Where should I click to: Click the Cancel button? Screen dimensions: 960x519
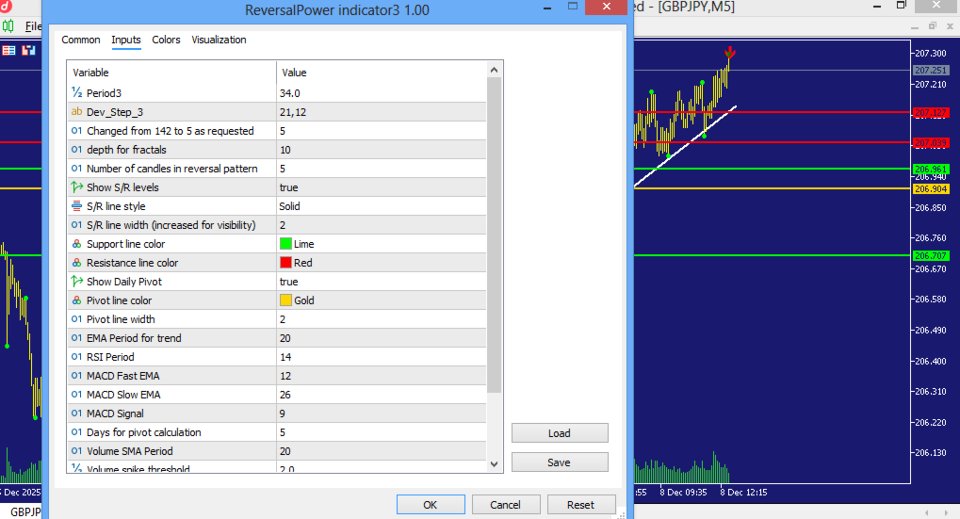click(x=505, y=505)
